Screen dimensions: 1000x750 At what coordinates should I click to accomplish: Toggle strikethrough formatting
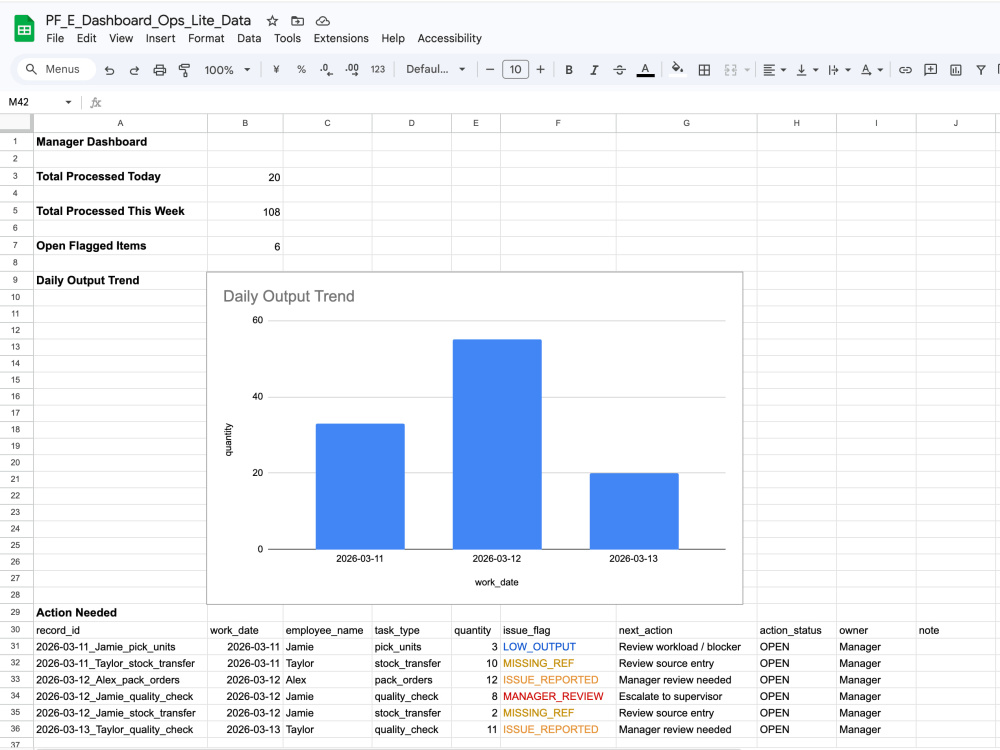(x=619, y=70)
